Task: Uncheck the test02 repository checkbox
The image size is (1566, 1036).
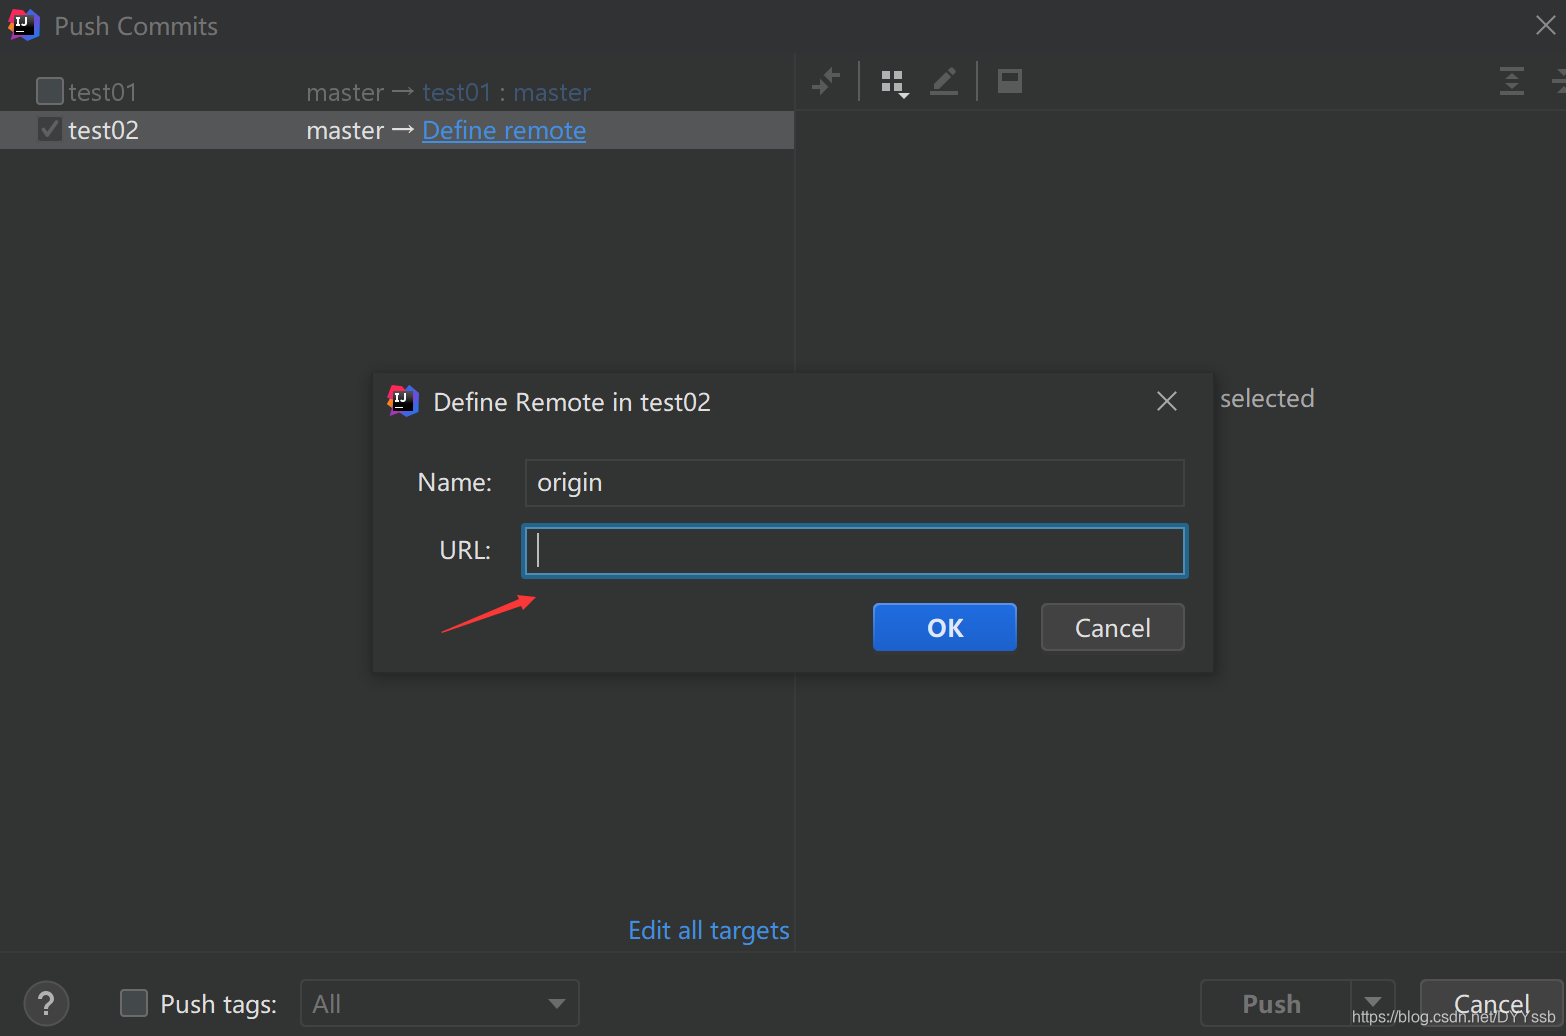Action: (48, 128)
